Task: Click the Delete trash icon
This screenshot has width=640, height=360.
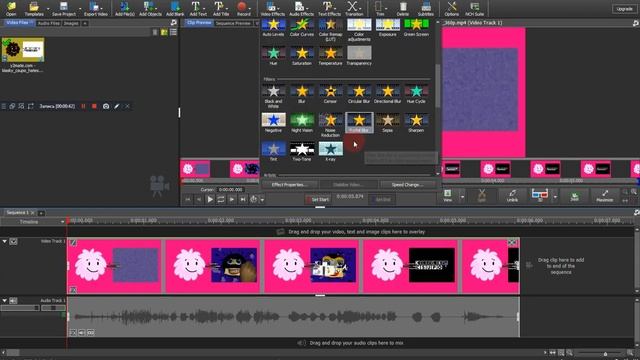Action: coord(403,8)
